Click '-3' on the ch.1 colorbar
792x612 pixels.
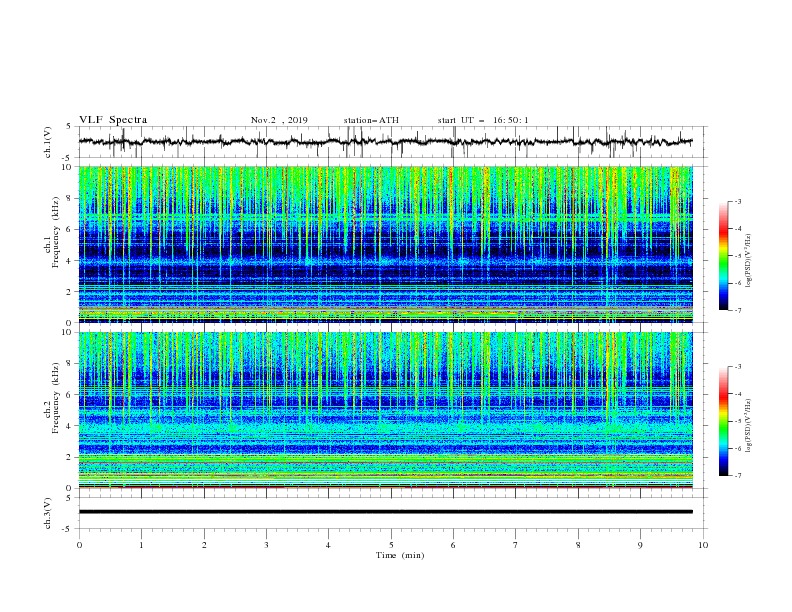click(x=737, y=201)
